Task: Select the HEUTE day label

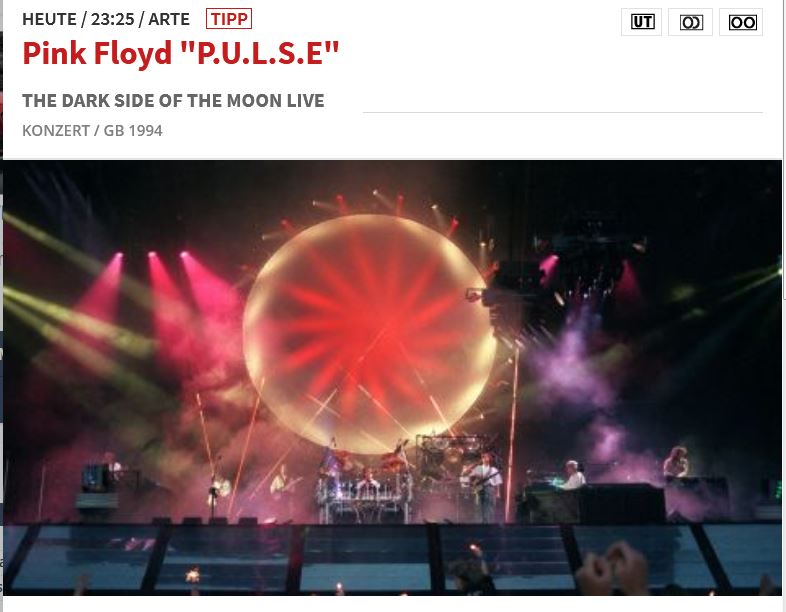Action: 49,19
